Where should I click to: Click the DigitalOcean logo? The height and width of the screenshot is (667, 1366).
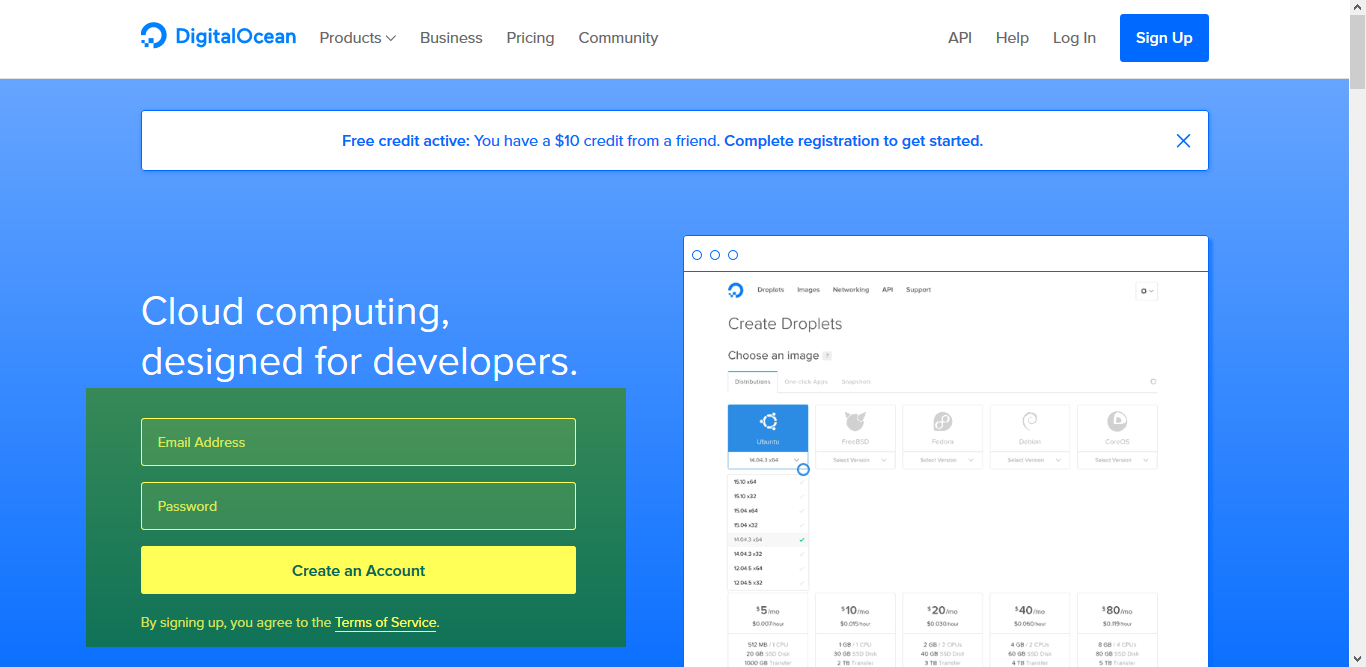click(218, 37)
